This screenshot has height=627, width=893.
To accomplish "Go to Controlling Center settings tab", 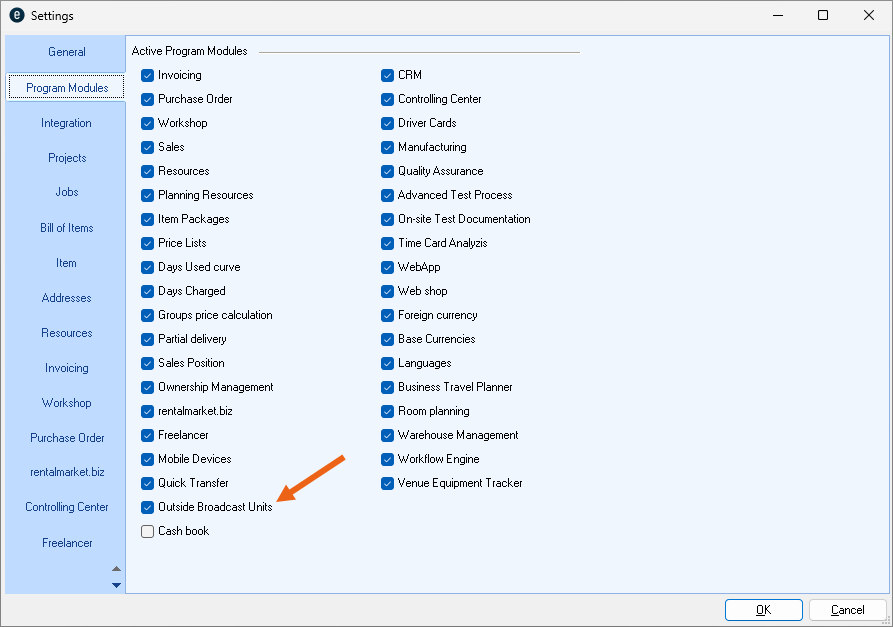I will (x=66, y=507).
